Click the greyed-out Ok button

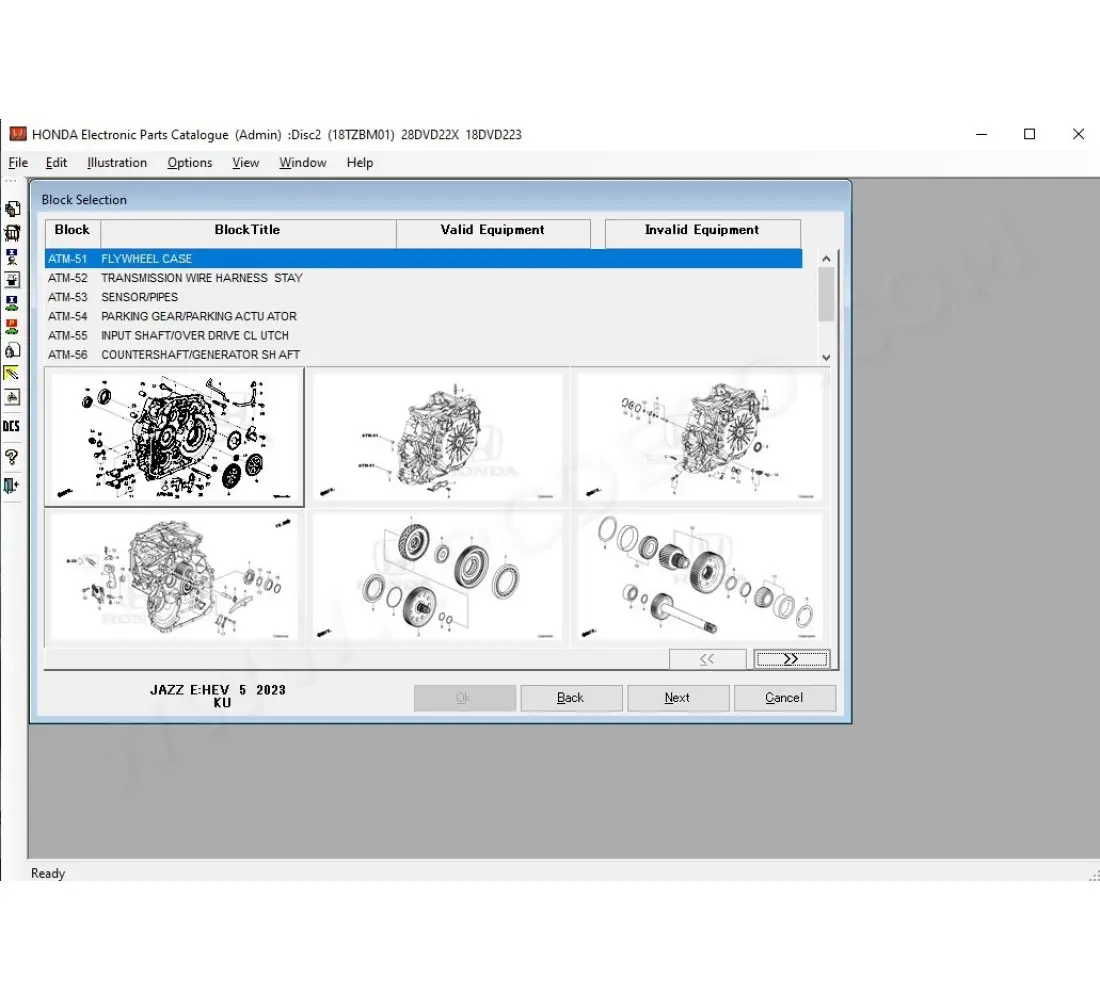[464, 698]
